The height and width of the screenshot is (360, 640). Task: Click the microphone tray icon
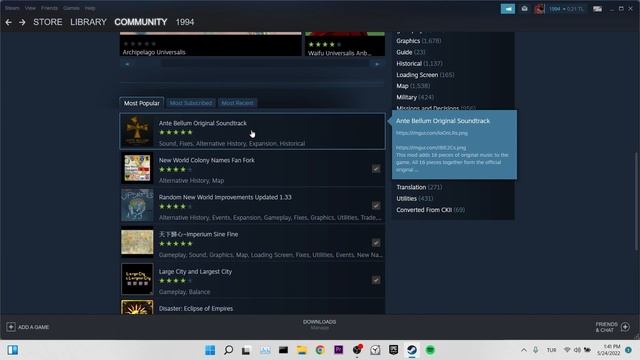tap(536, 350)
